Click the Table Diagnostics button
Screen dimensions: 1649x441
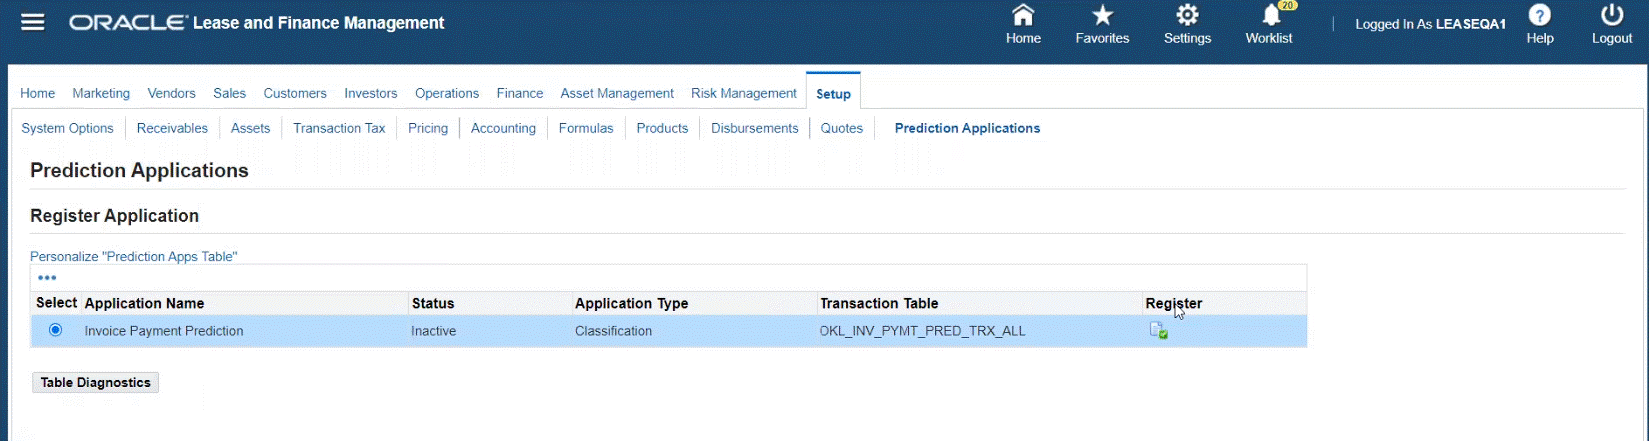[96, 382]
